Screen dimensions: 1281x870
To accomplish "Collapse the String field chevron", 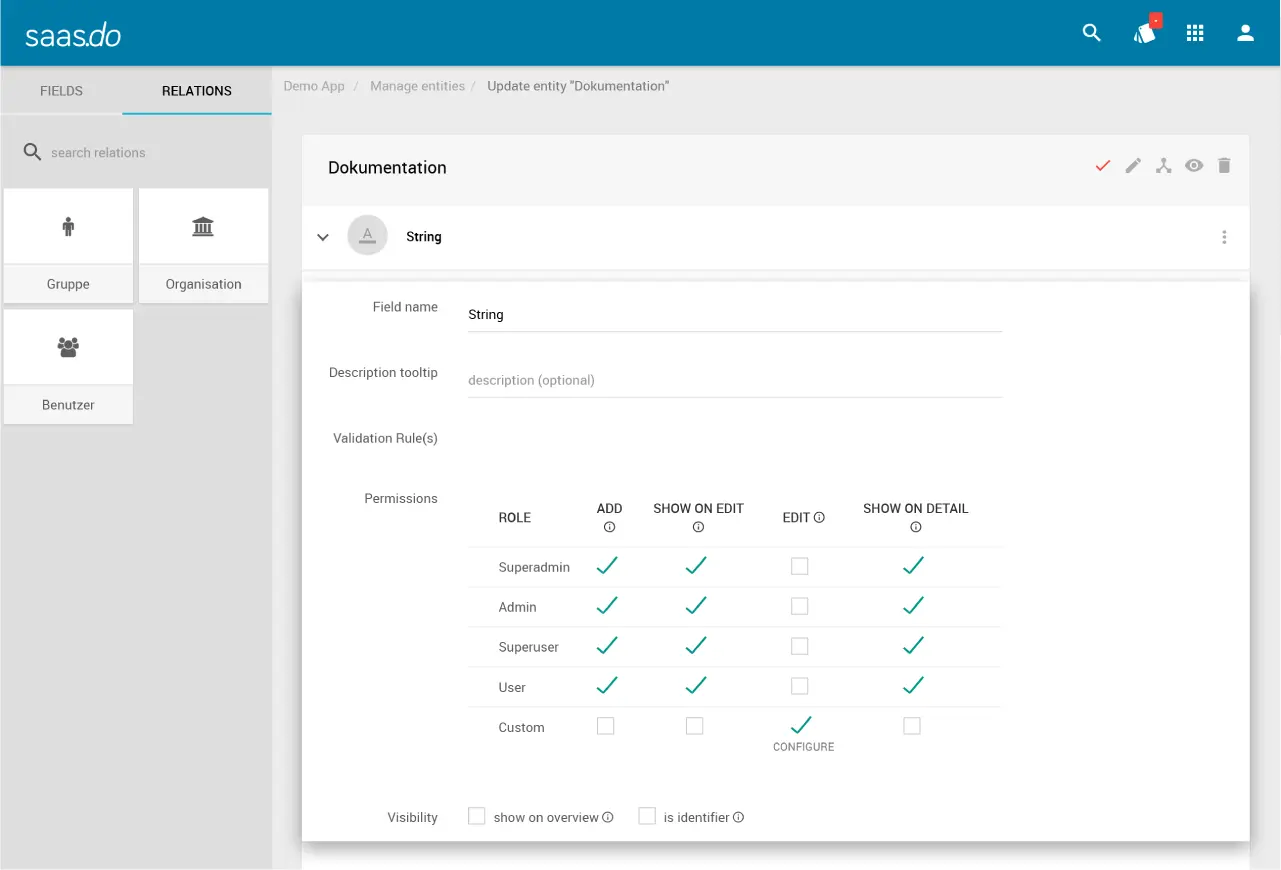I will pyautogui.click(x=323, y=237).
